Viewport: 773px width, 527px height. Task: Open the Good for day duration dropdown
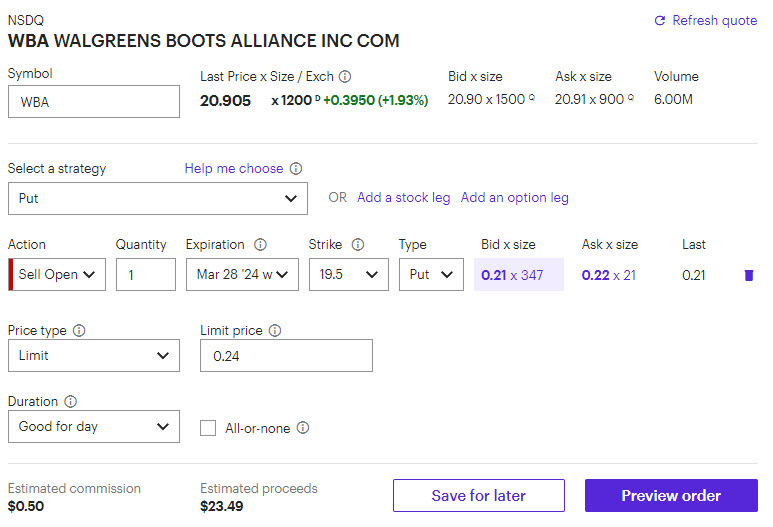(94, 427)
